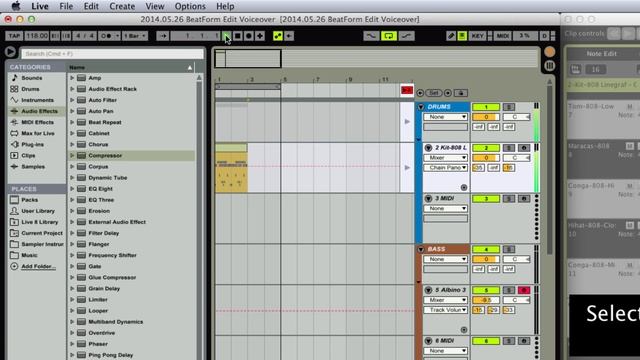The width and height of the screenshot is (640, 360).
Task: Select Plug-ins category in browser
Action: pos(32,144)
